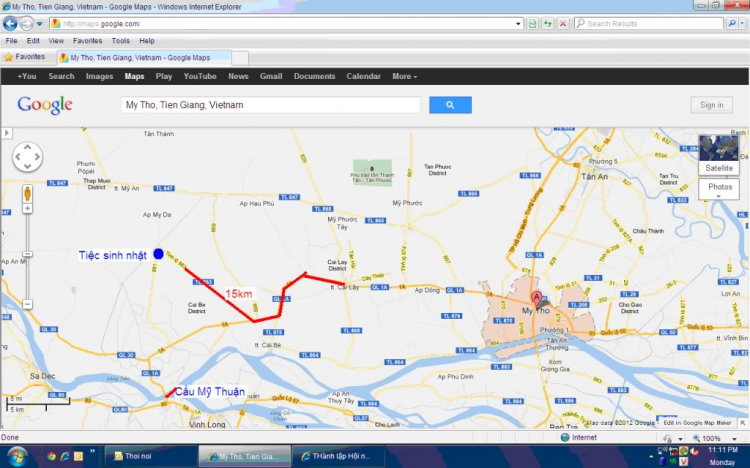
Task: Click the IE search magnifier icon
Action: point(732,23)
